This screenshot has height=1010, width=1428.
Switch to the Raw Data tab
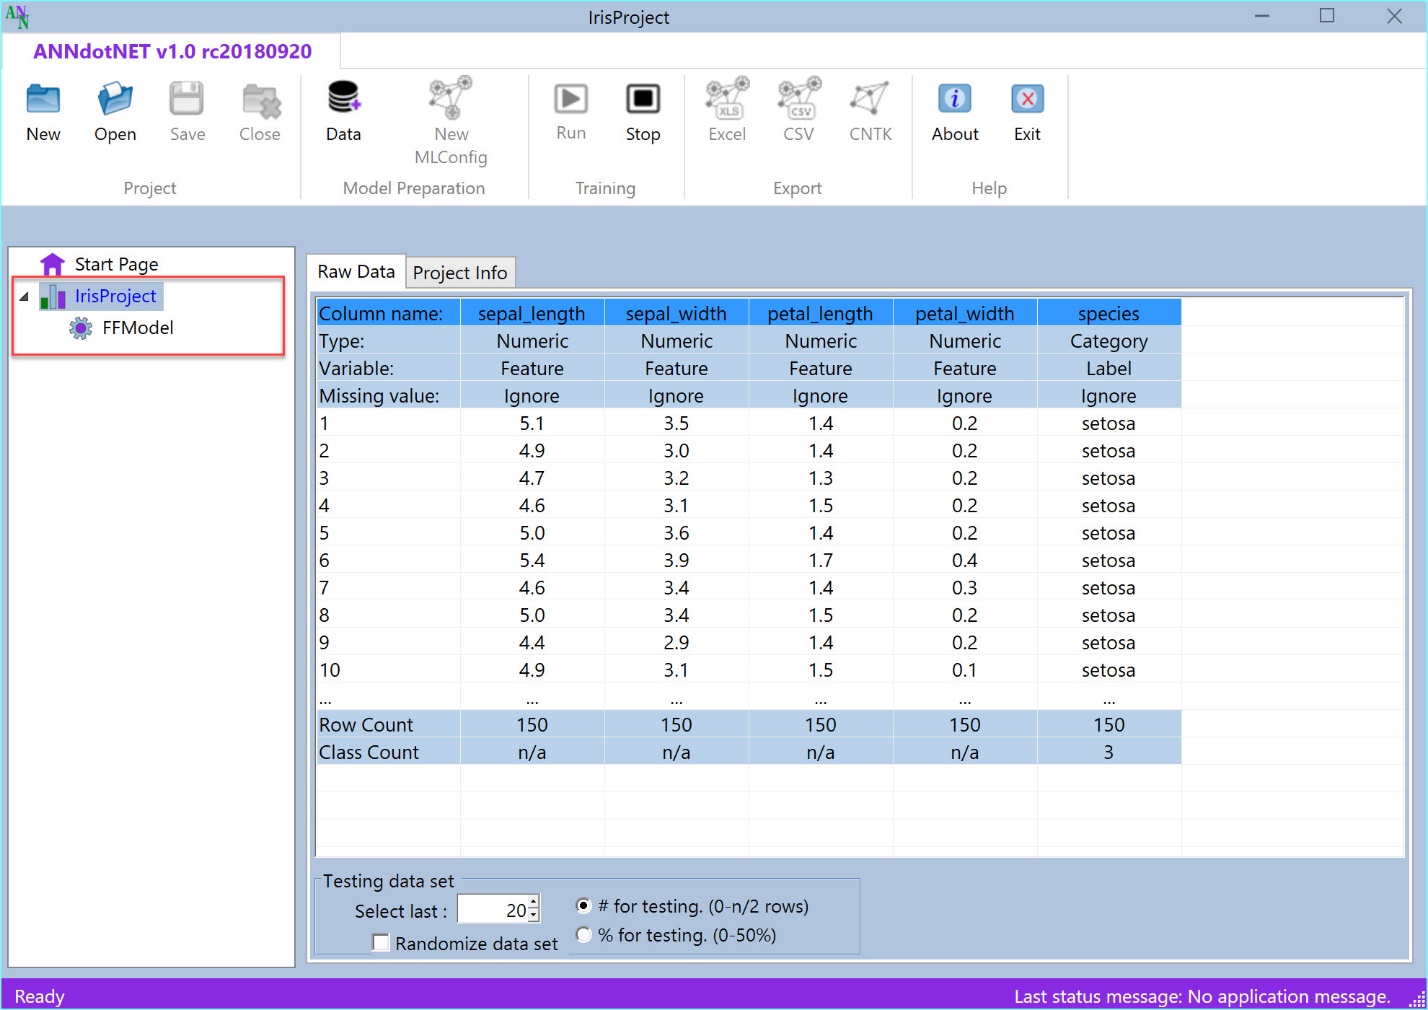coord(356,271)
